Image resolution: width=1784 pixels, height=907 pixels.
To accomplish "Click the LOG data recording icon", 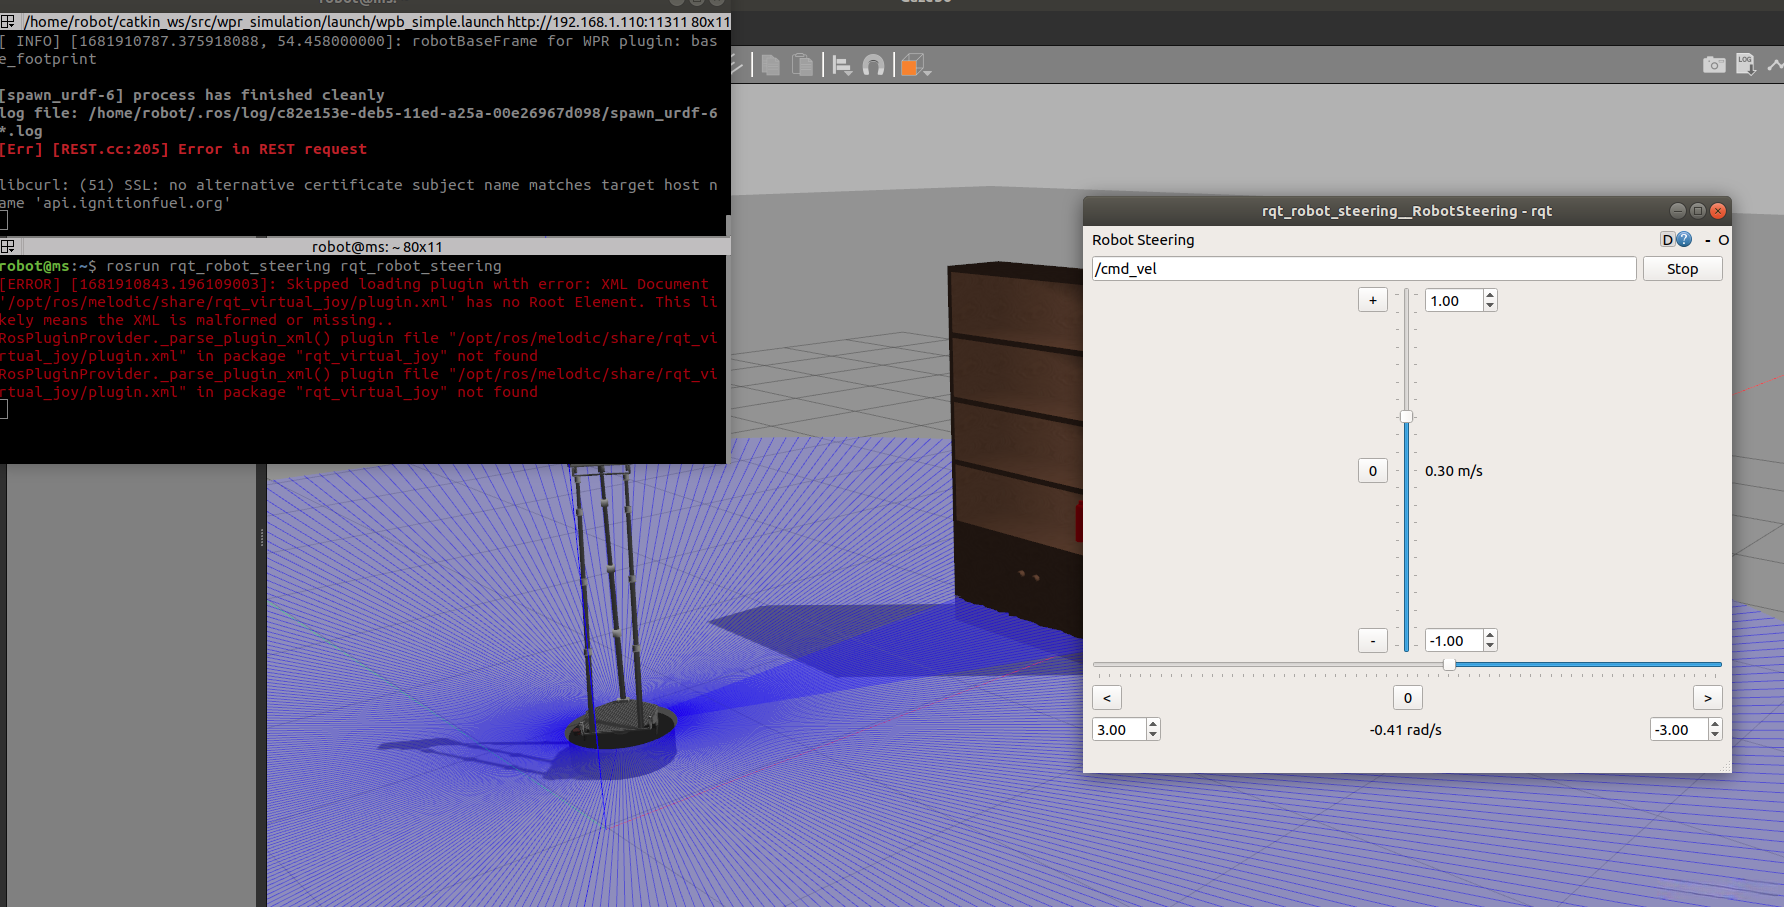I will [x=1745, y=65].
